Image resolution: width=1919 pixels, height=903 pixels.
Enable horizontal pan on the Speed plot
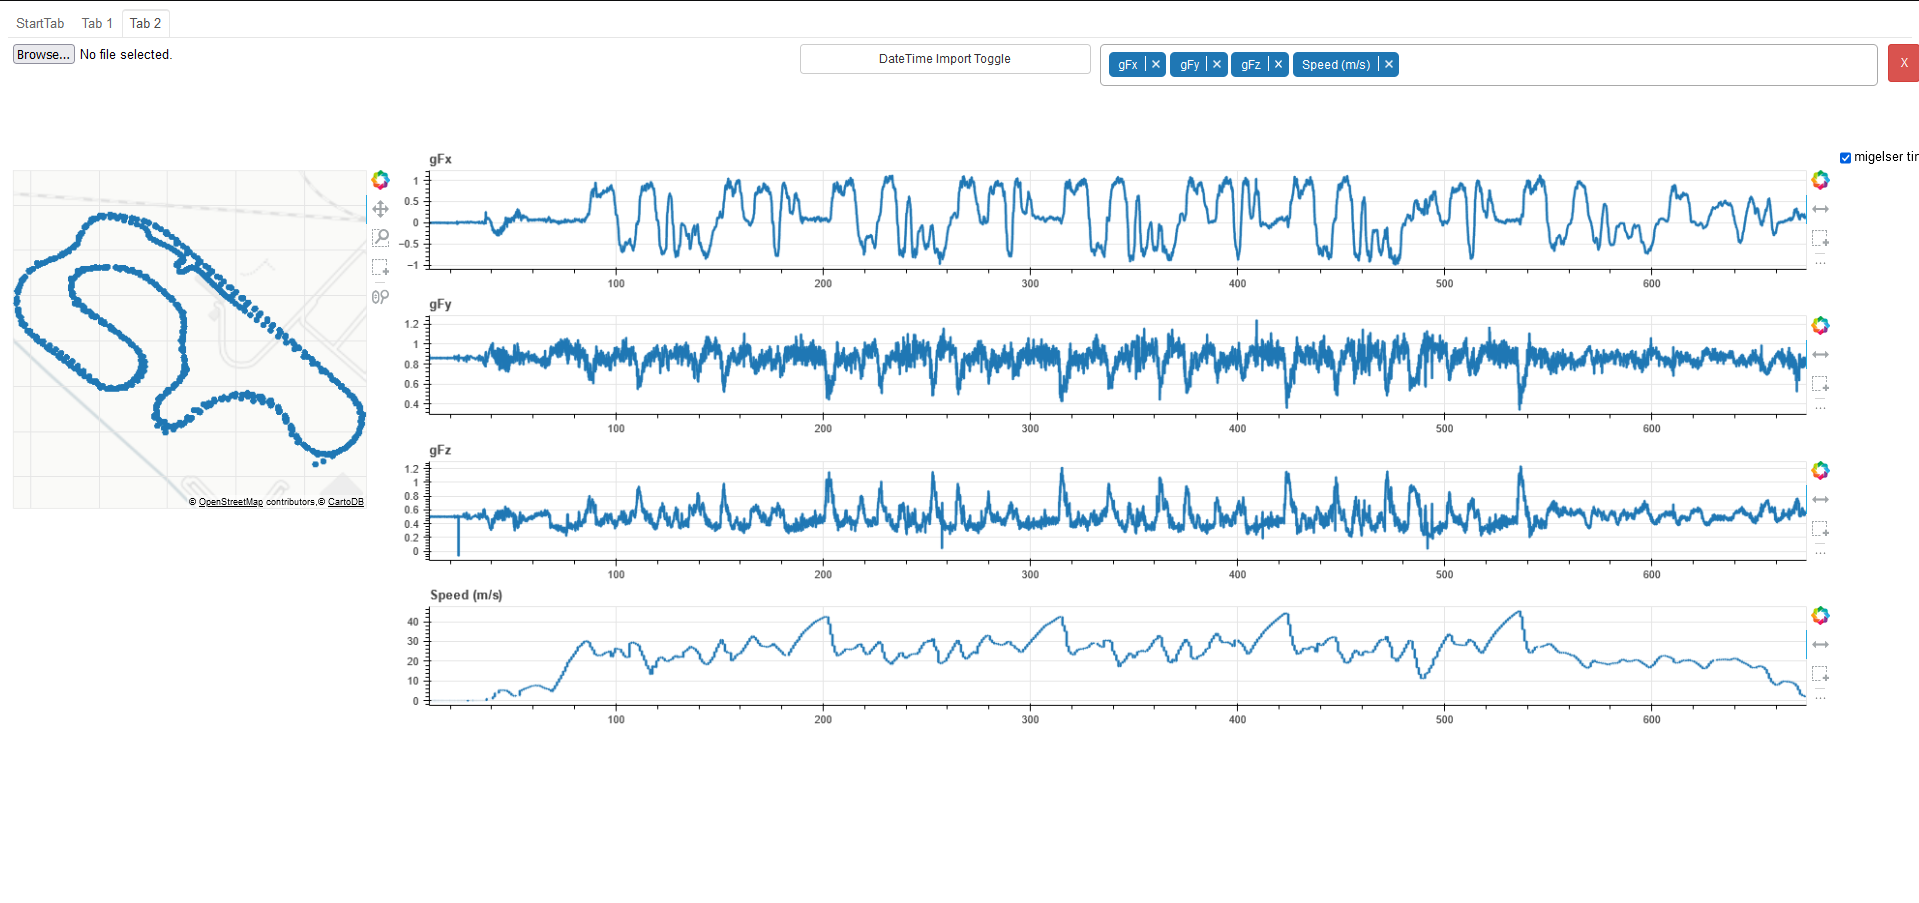coord(1820,644)
